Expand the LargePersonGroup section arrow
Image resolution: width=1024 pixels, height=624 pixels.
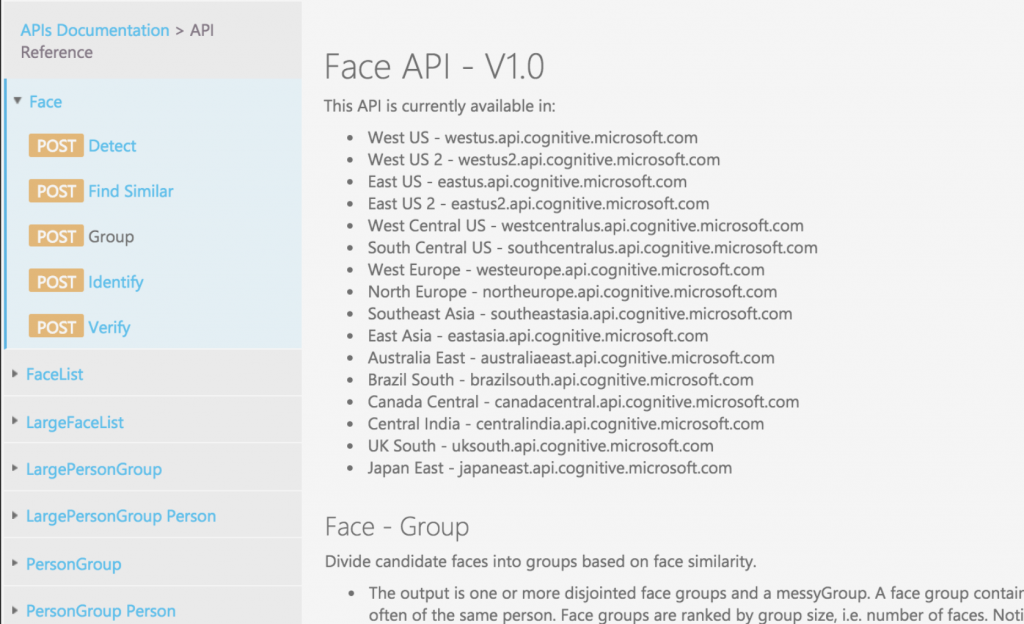[15, 468]
